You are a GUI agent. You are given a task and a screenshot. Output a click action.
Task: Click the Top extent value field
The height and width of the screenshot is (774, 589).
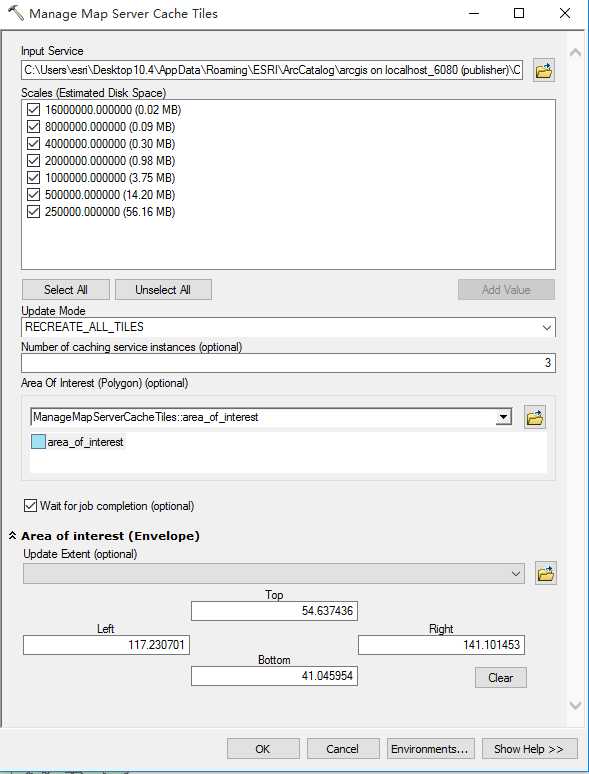tap(274, 611)
